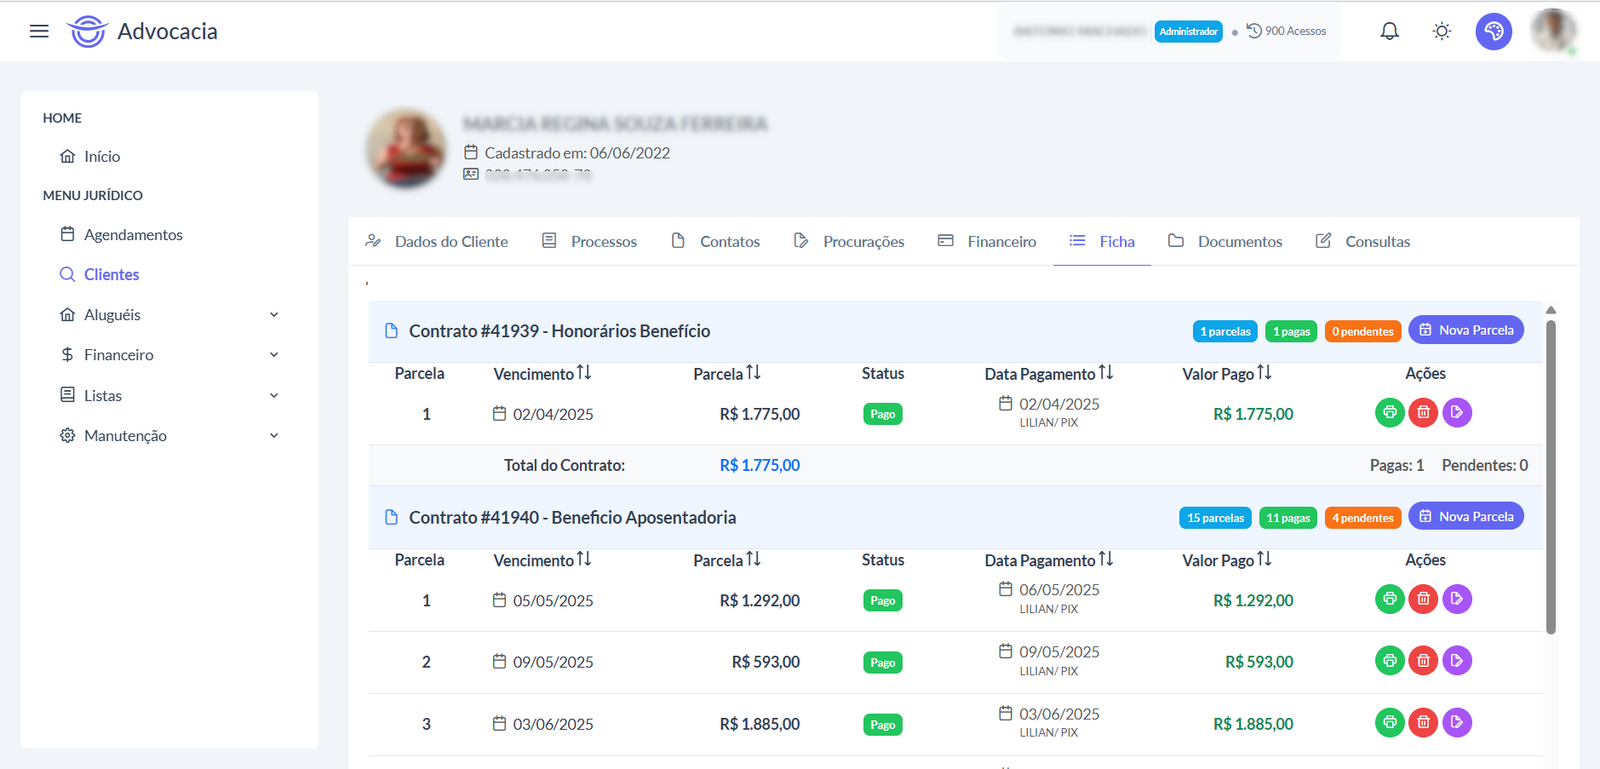Open the hamburger menu icon
The height and width of the screenshot is (769, 1600).
(x=39, y=31)
